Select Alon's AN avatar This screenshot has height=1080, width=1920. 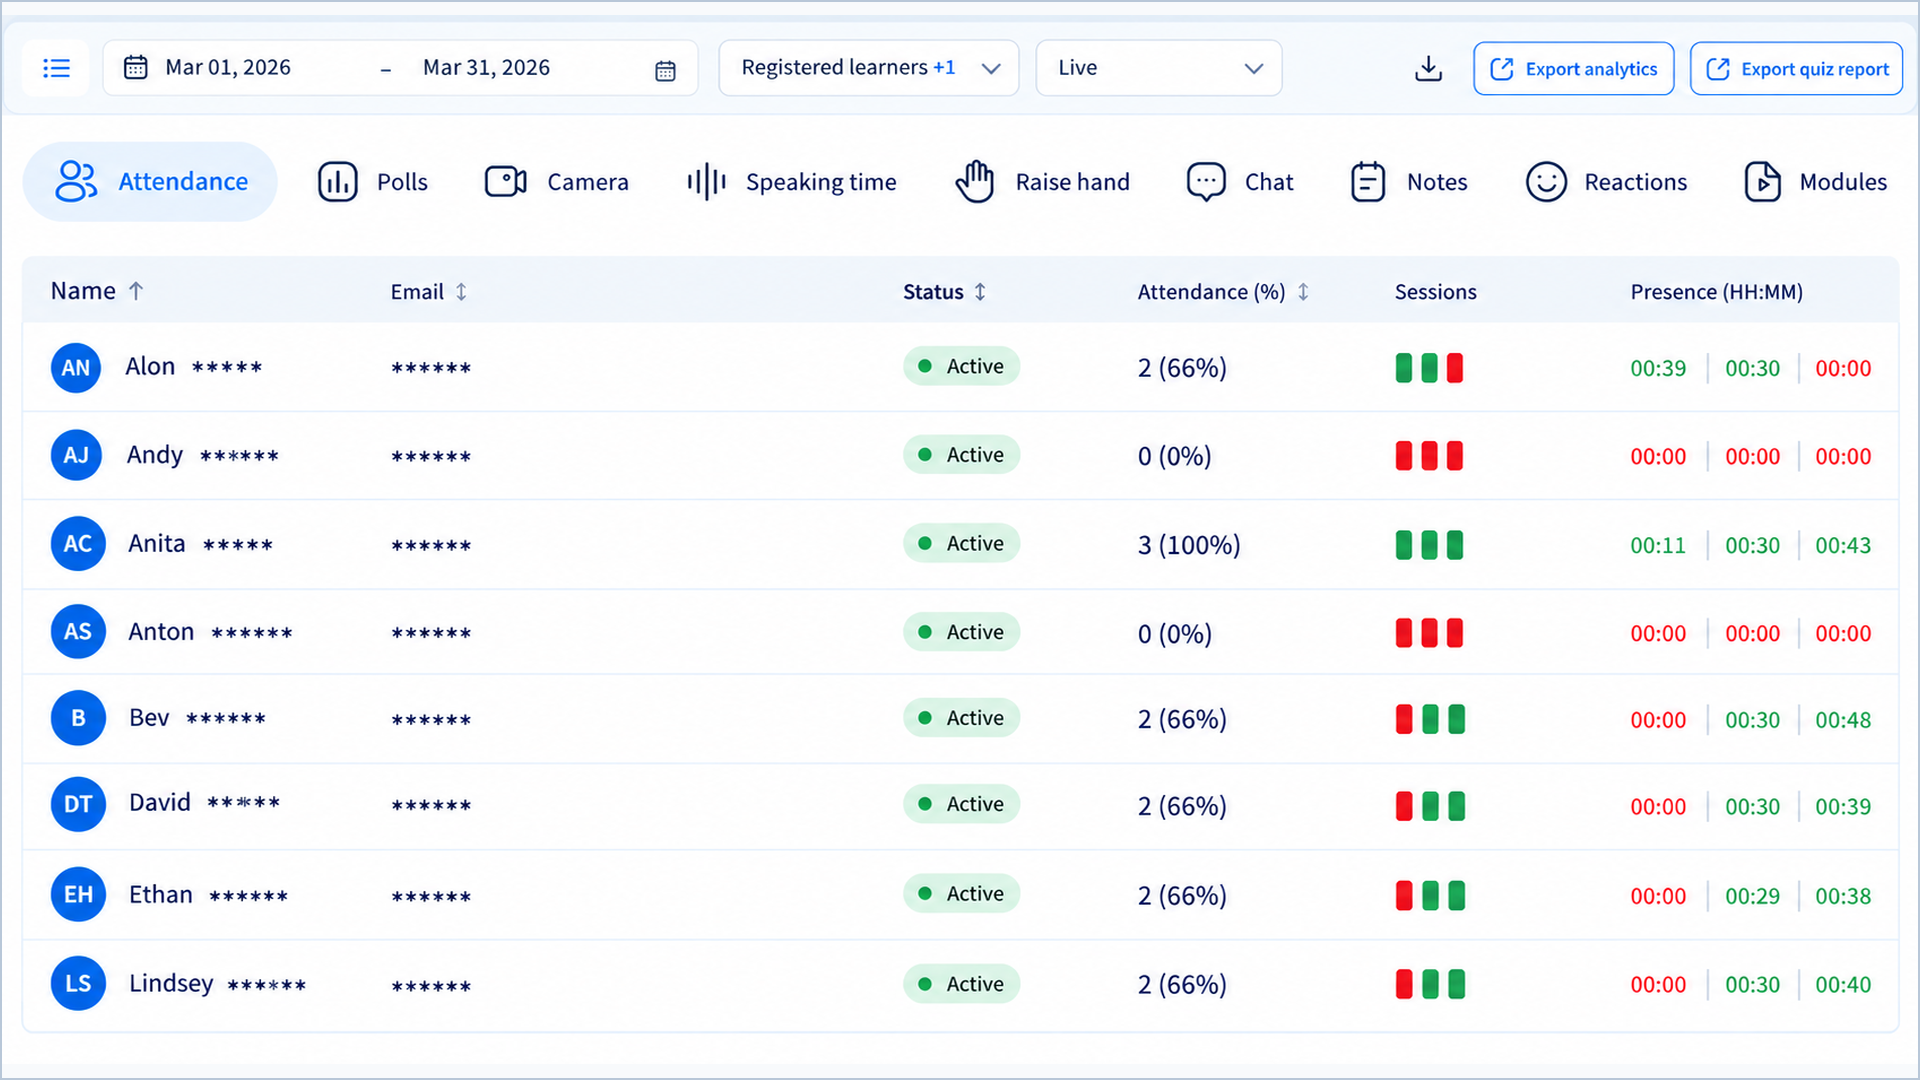coord(76,367)
